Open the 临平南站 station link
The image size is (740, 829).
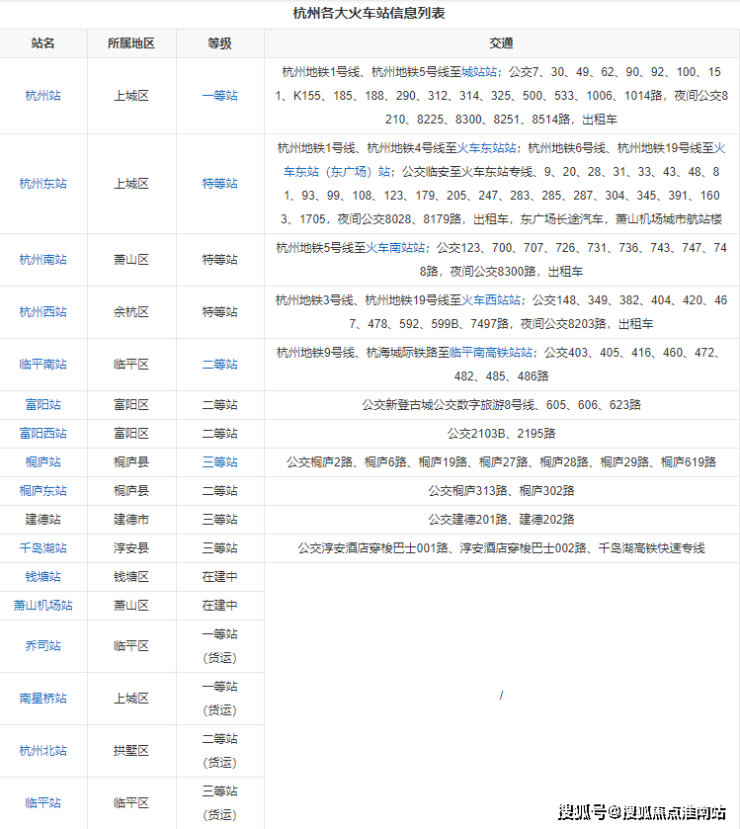click(43, 365)
